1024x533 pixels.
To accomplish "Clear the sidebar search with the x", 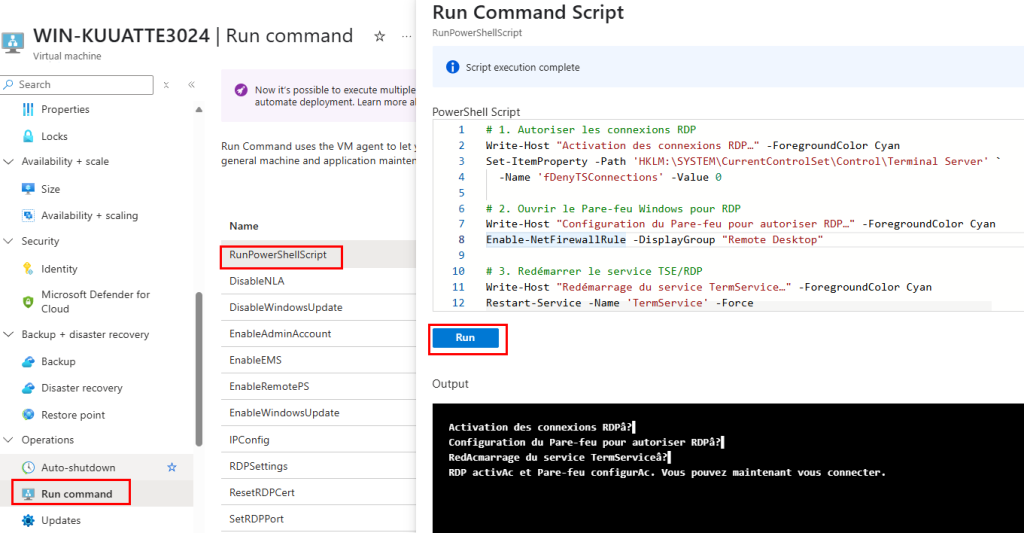I will [x=167, y=85].
